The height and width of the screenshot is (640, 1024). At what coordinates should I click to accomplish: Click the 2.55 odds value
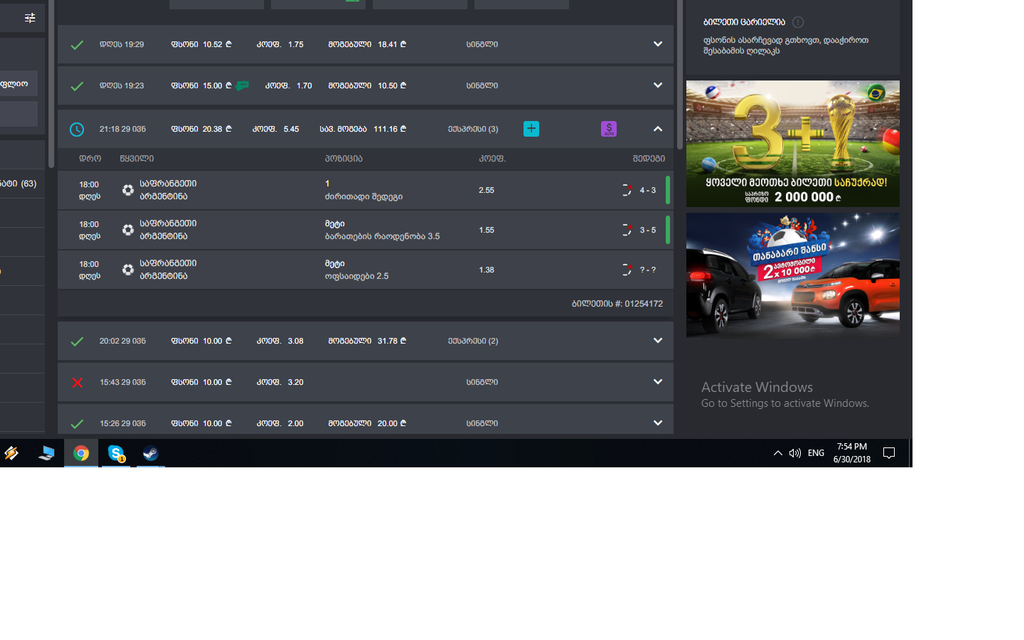click(486, 190)
